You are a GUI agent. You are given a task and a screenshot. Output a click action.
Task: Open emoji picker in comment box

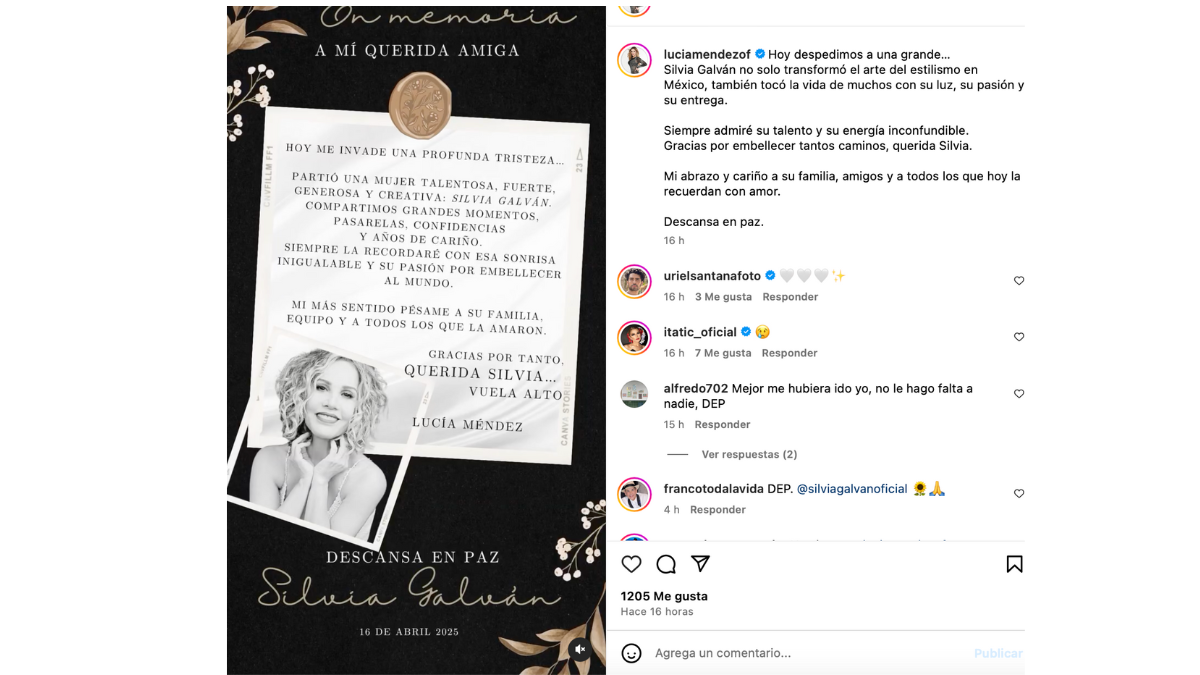[631, 653]
